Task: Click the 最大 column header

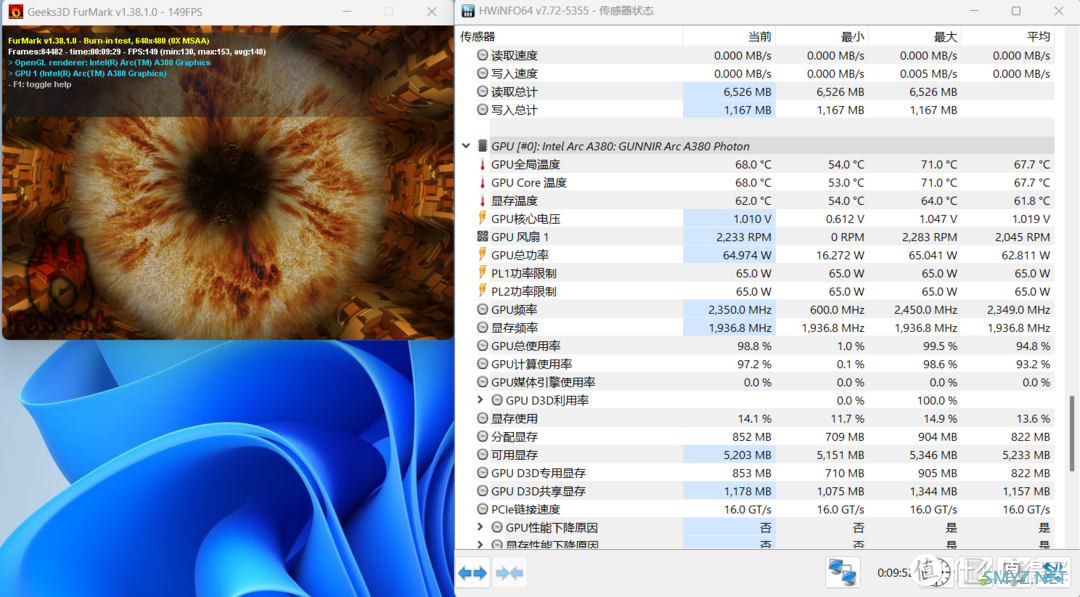Action: (915, 36)
